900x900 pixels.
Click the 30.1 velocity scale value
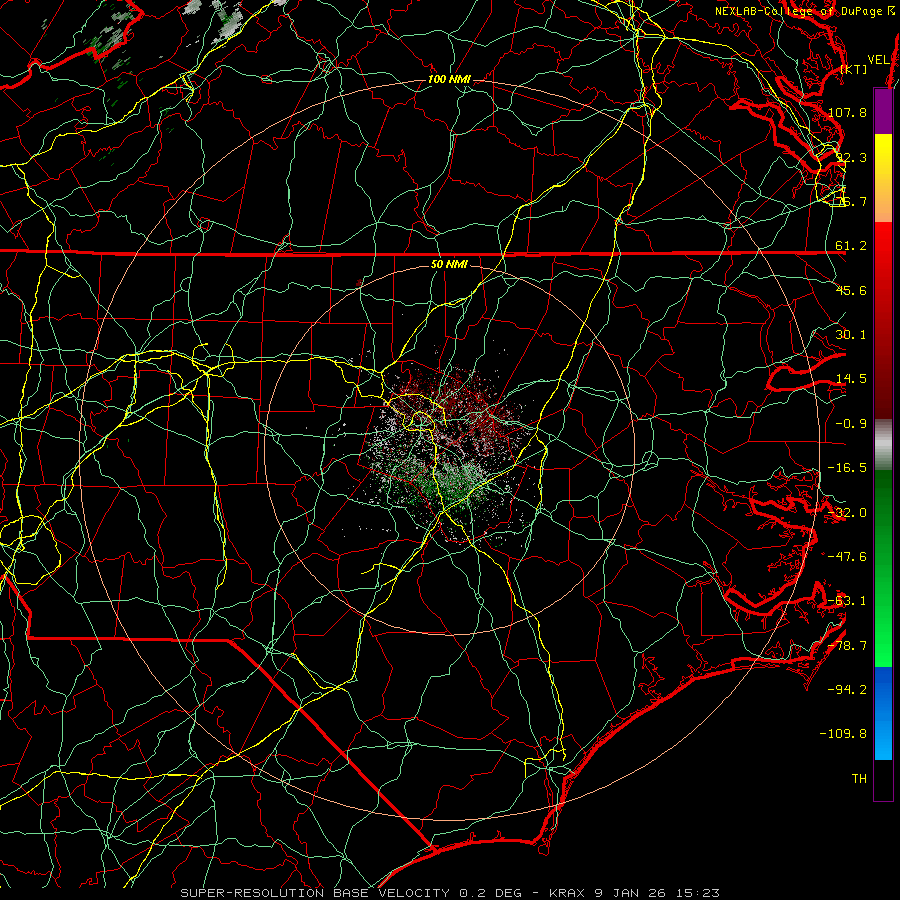click(x=851, y=335)
